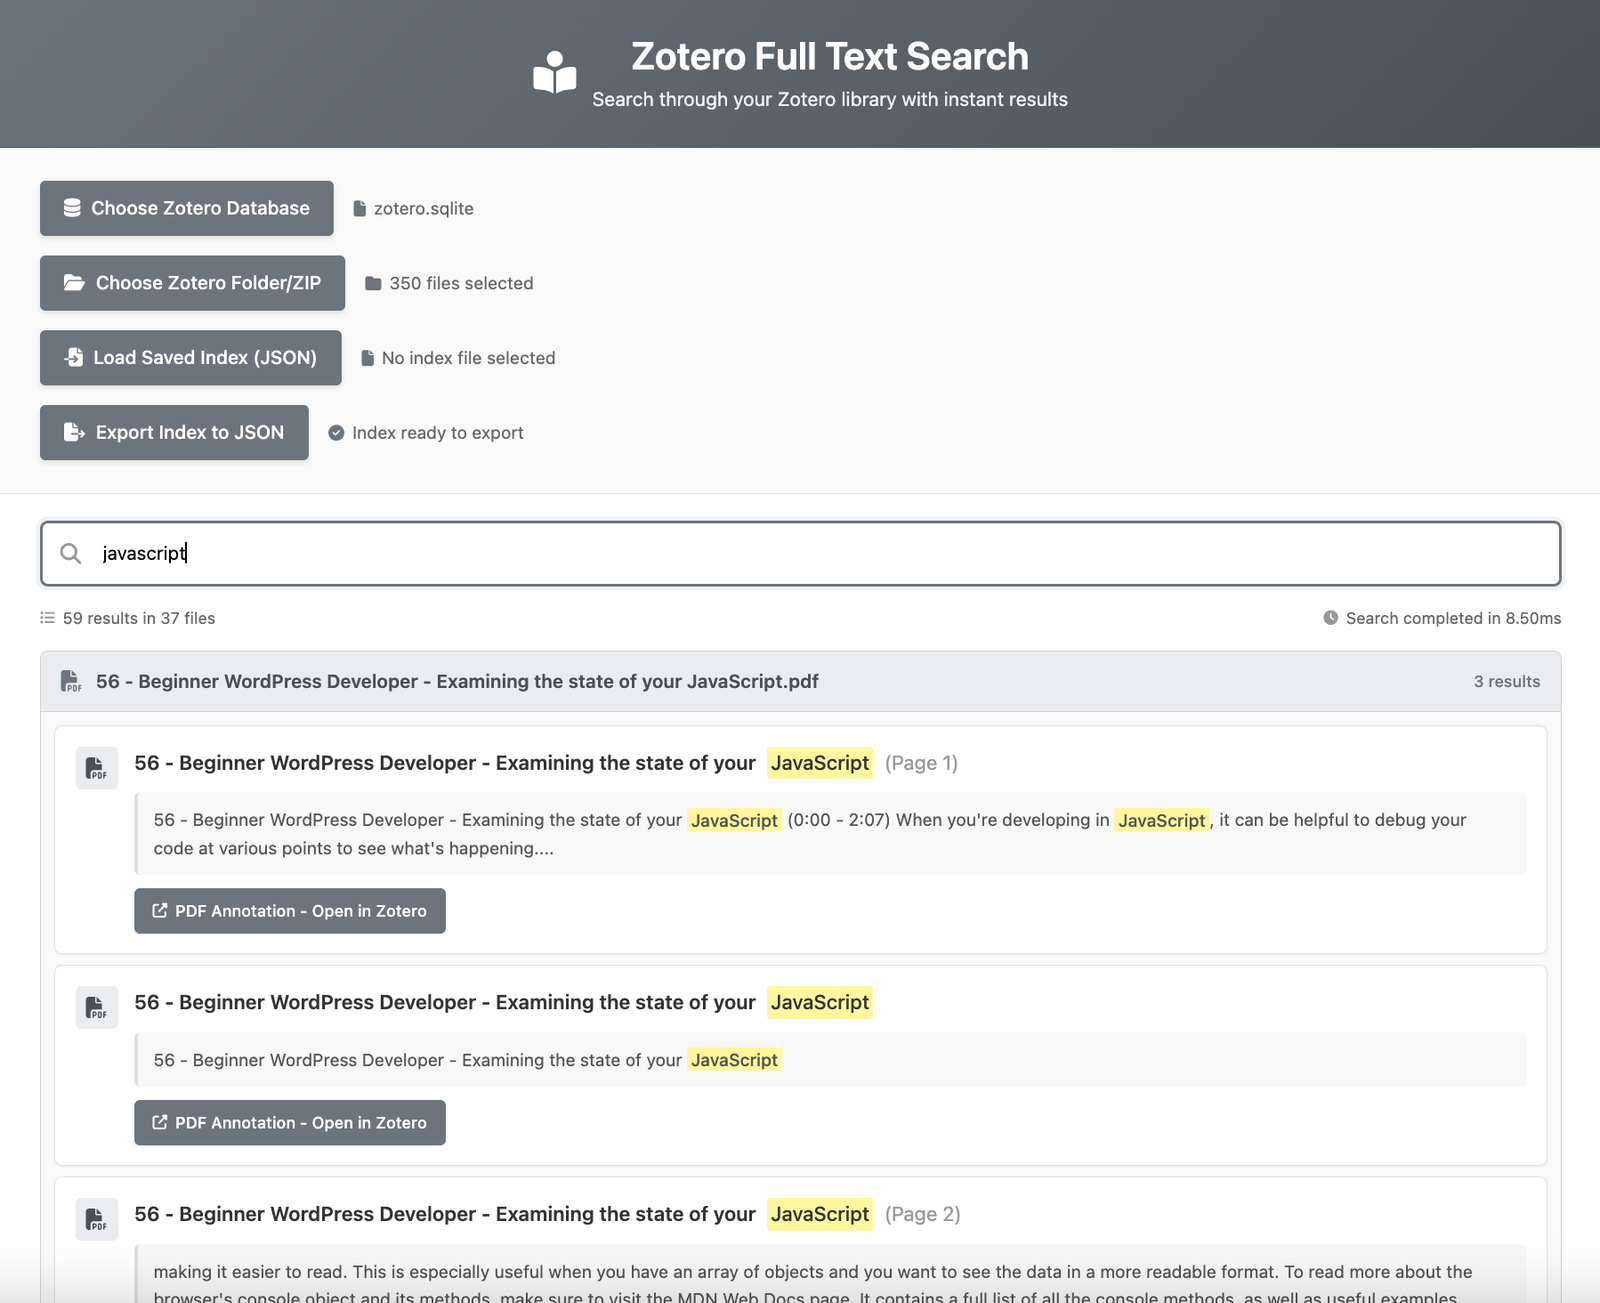This screenshot has width=1600, height=1303.
Task: Click the PDF file icon in group header
Action: [x=71, y=682]
